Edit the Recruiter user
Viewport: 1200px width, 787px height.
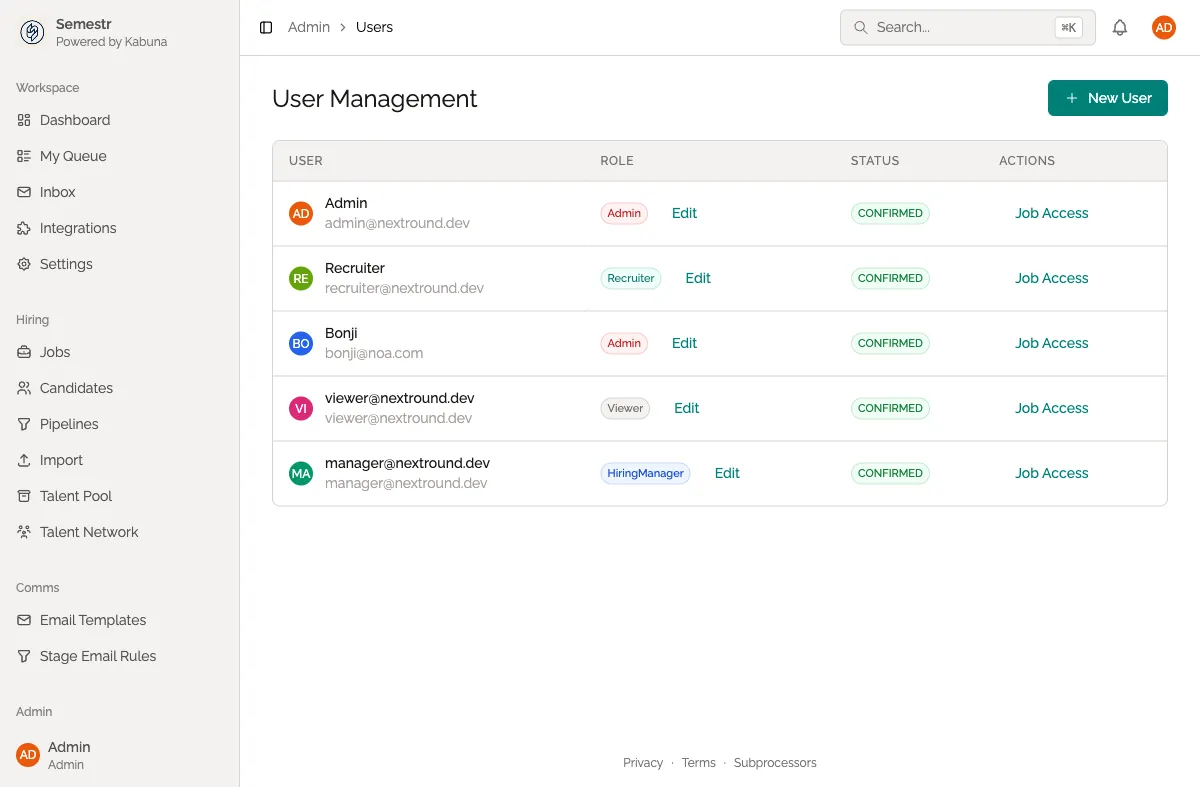point(697,278)
